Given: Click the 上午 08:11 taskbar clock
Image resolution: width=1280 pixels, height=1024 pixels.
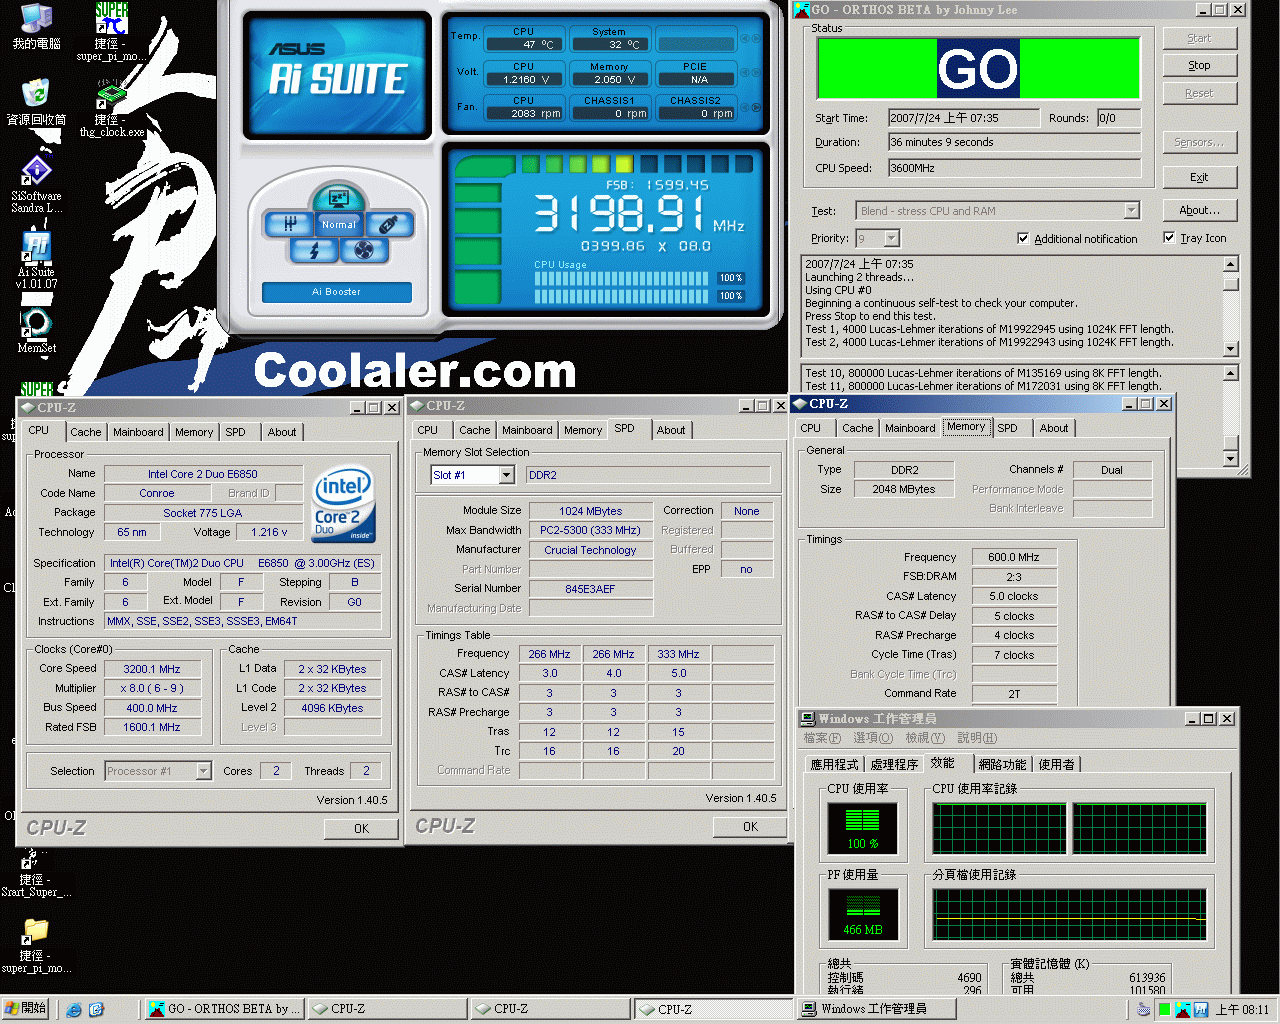Looking at the screenshot, I should tap(1242, 1010).
